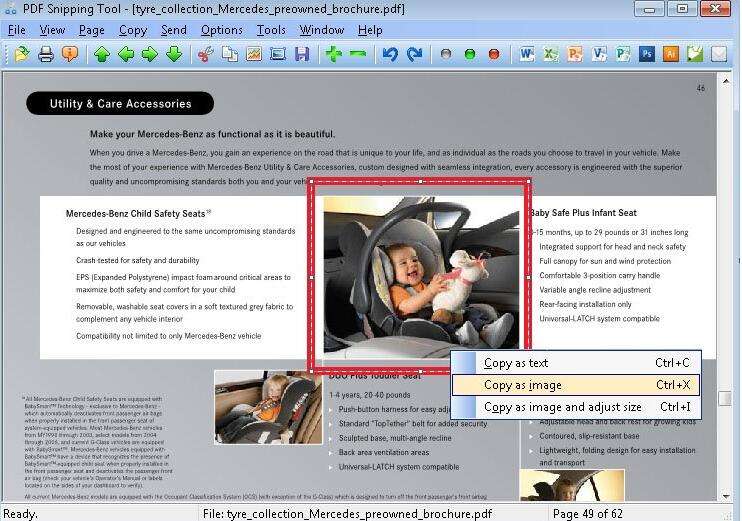
Task: Click the Page 49 of 62 status text
Action: (588, 513)
